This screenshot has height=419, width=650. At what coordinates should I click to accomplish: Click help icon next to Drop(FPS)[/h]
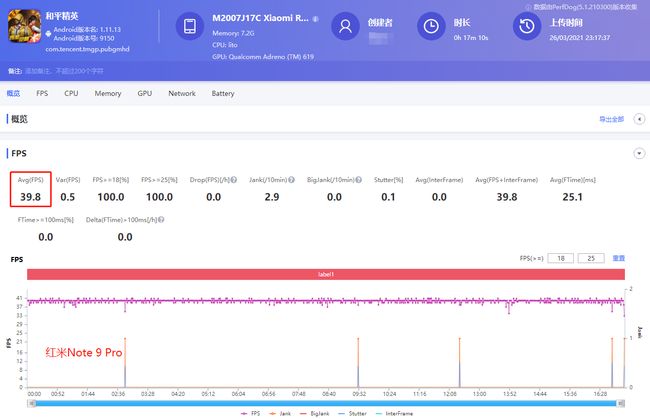click(x=235, y=179)
